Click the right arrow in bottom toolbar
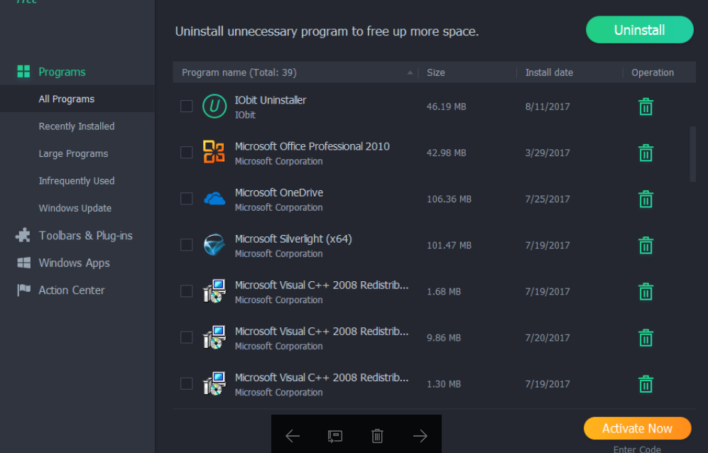Image resolution: width=708 pixels, height=453 pixels. pyautogui.click(x=420, y=436)
